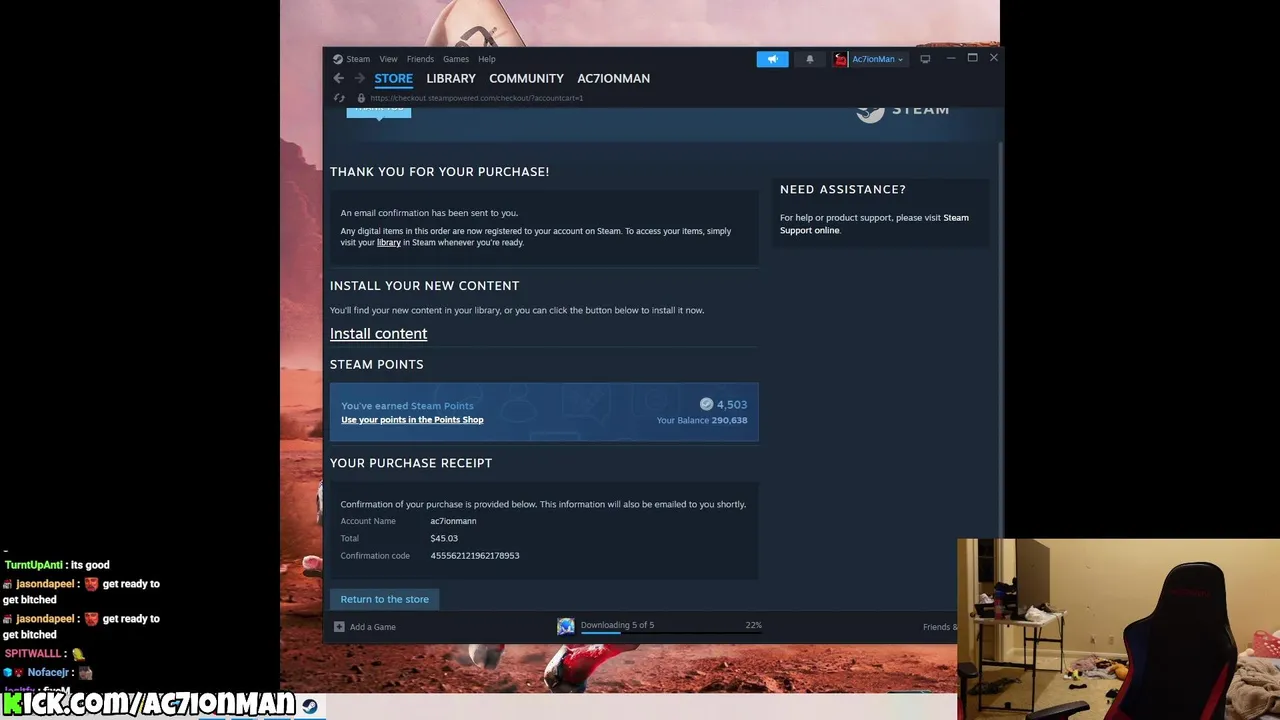The width and height of the screenshot is (1280, 720).
Task: Switch to the STORE tab
Action: pos(393,78)
